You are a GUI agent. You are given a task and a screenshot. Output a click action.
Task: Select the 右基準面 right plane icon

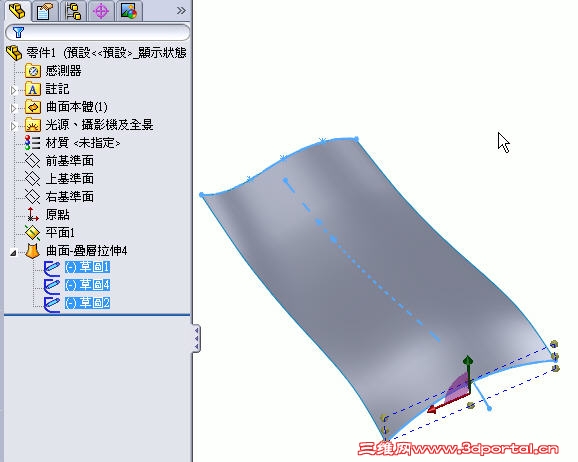coord(32,197)
